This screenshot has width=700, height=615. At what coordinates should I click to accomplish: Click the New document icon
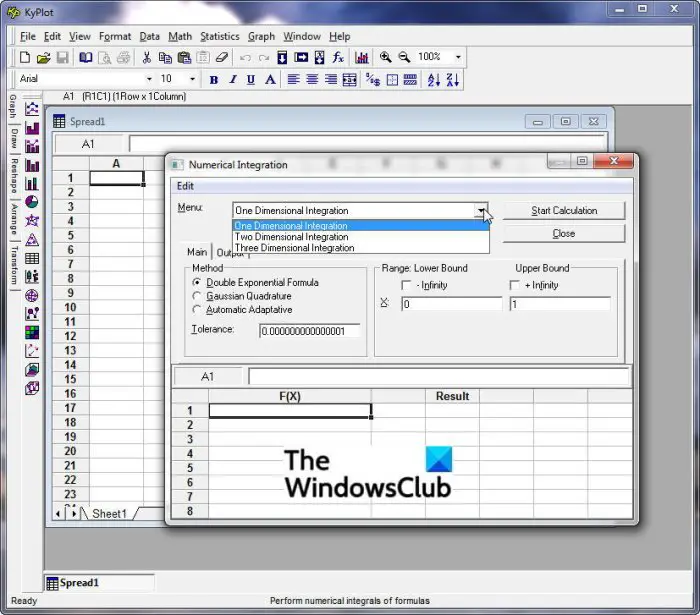[x=25, y=58]
